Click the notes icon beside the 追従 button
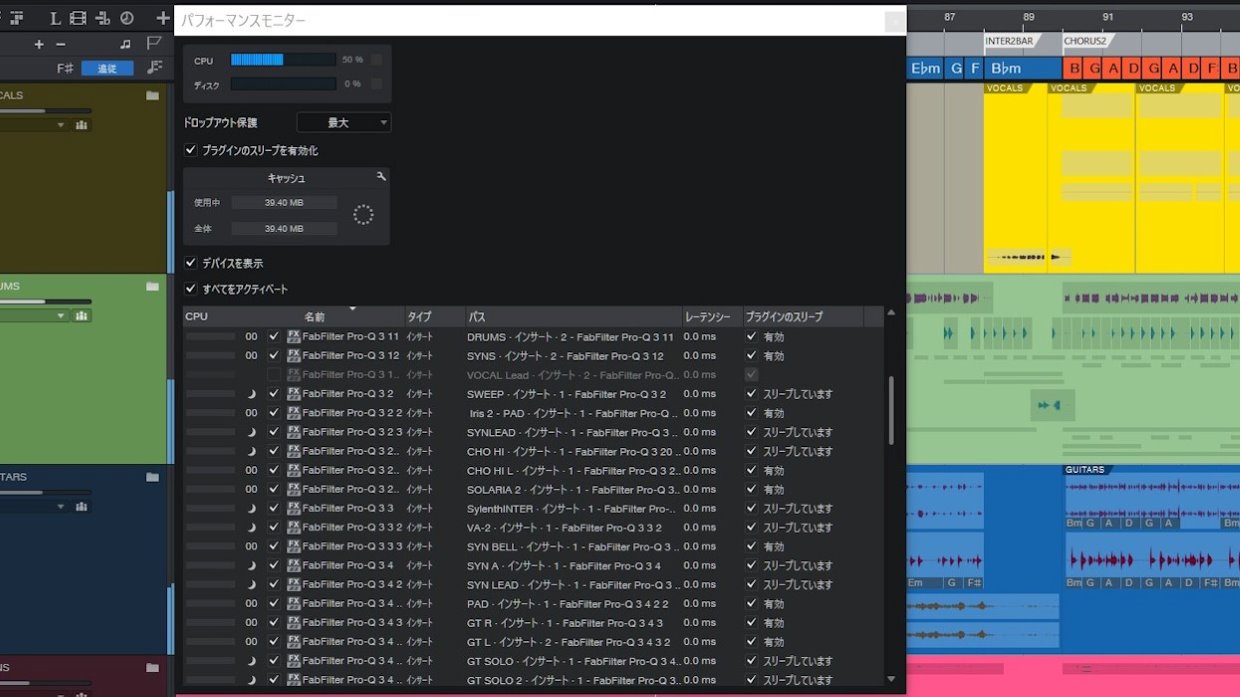This screenshot has width=1240, height=697. (154, 68)
